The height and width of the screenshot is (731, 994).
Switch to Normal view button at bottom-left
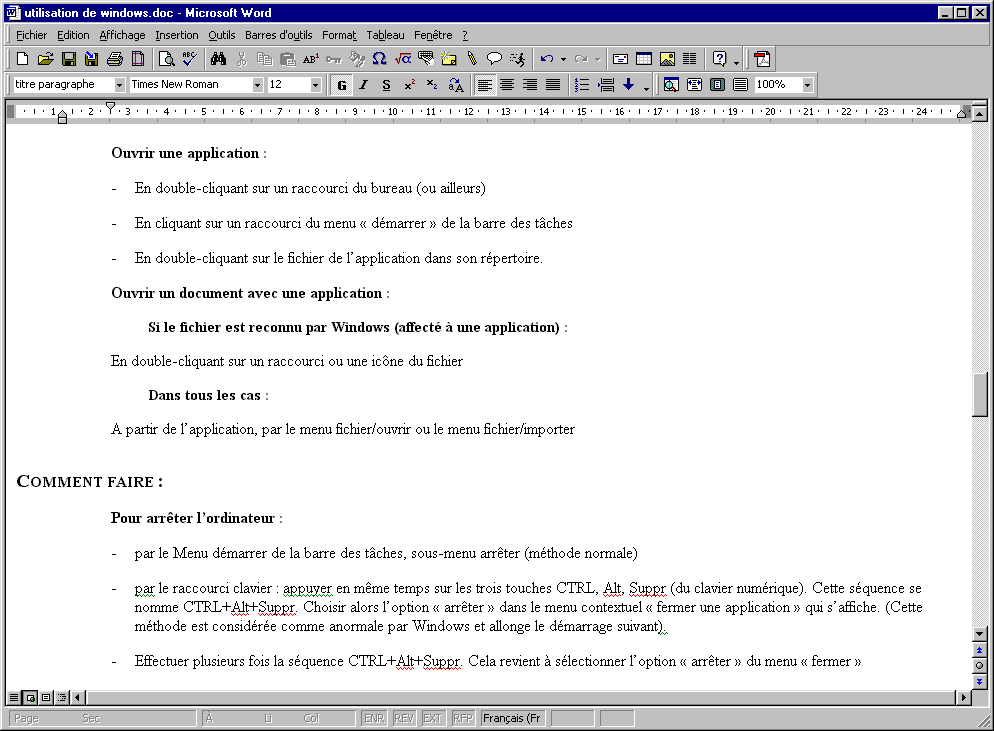point(14,697)
